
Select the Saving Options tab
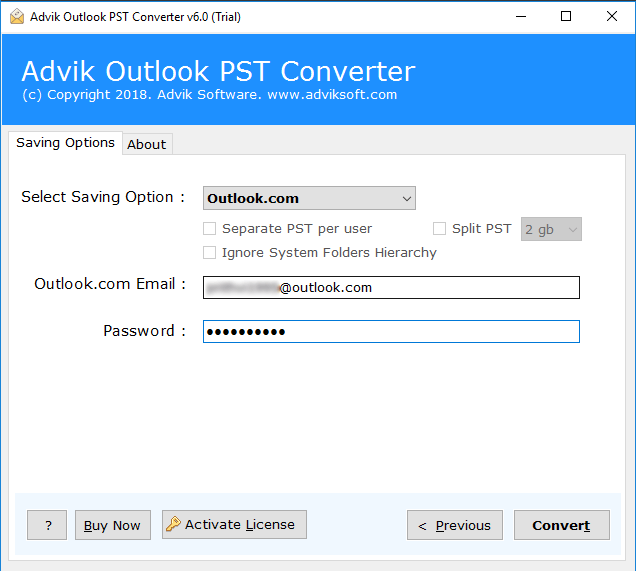[65, 143]
